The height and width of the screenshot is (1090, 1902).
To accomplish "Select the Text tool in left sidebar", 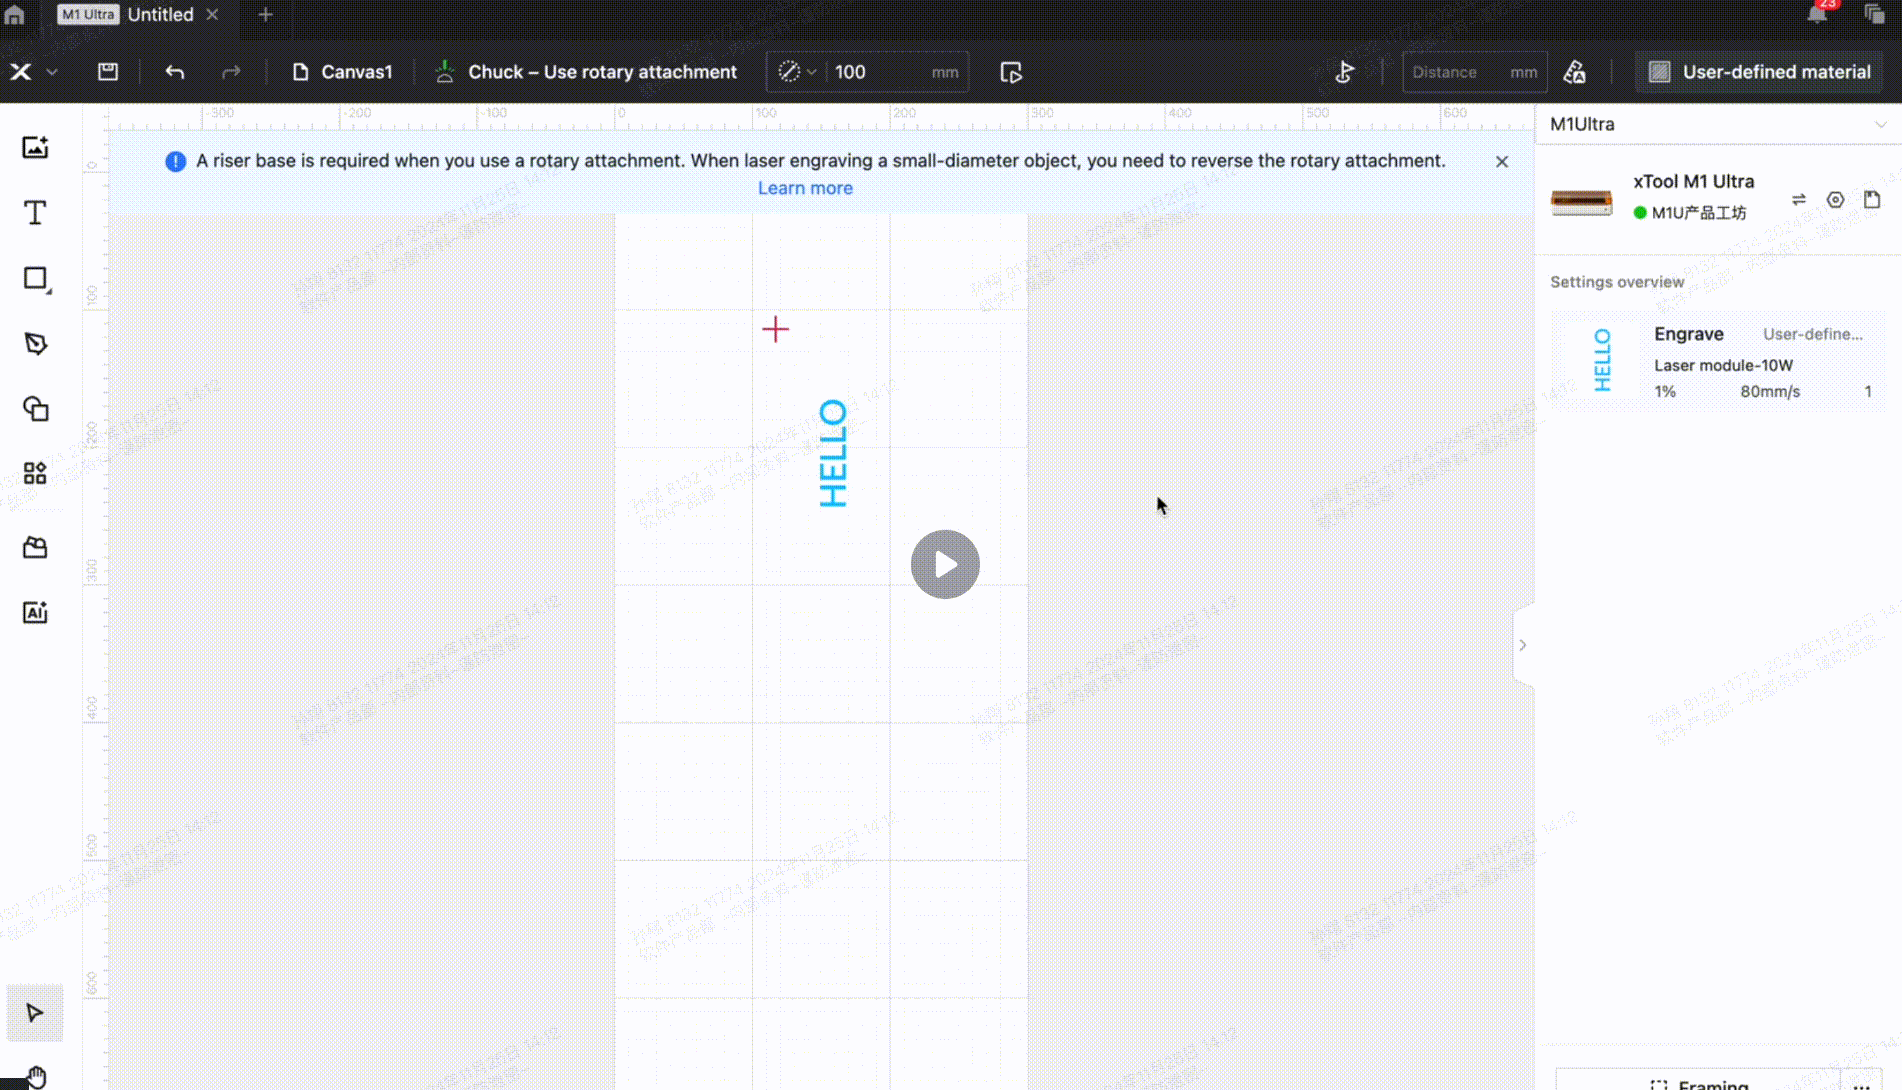I will click(35, 213).
